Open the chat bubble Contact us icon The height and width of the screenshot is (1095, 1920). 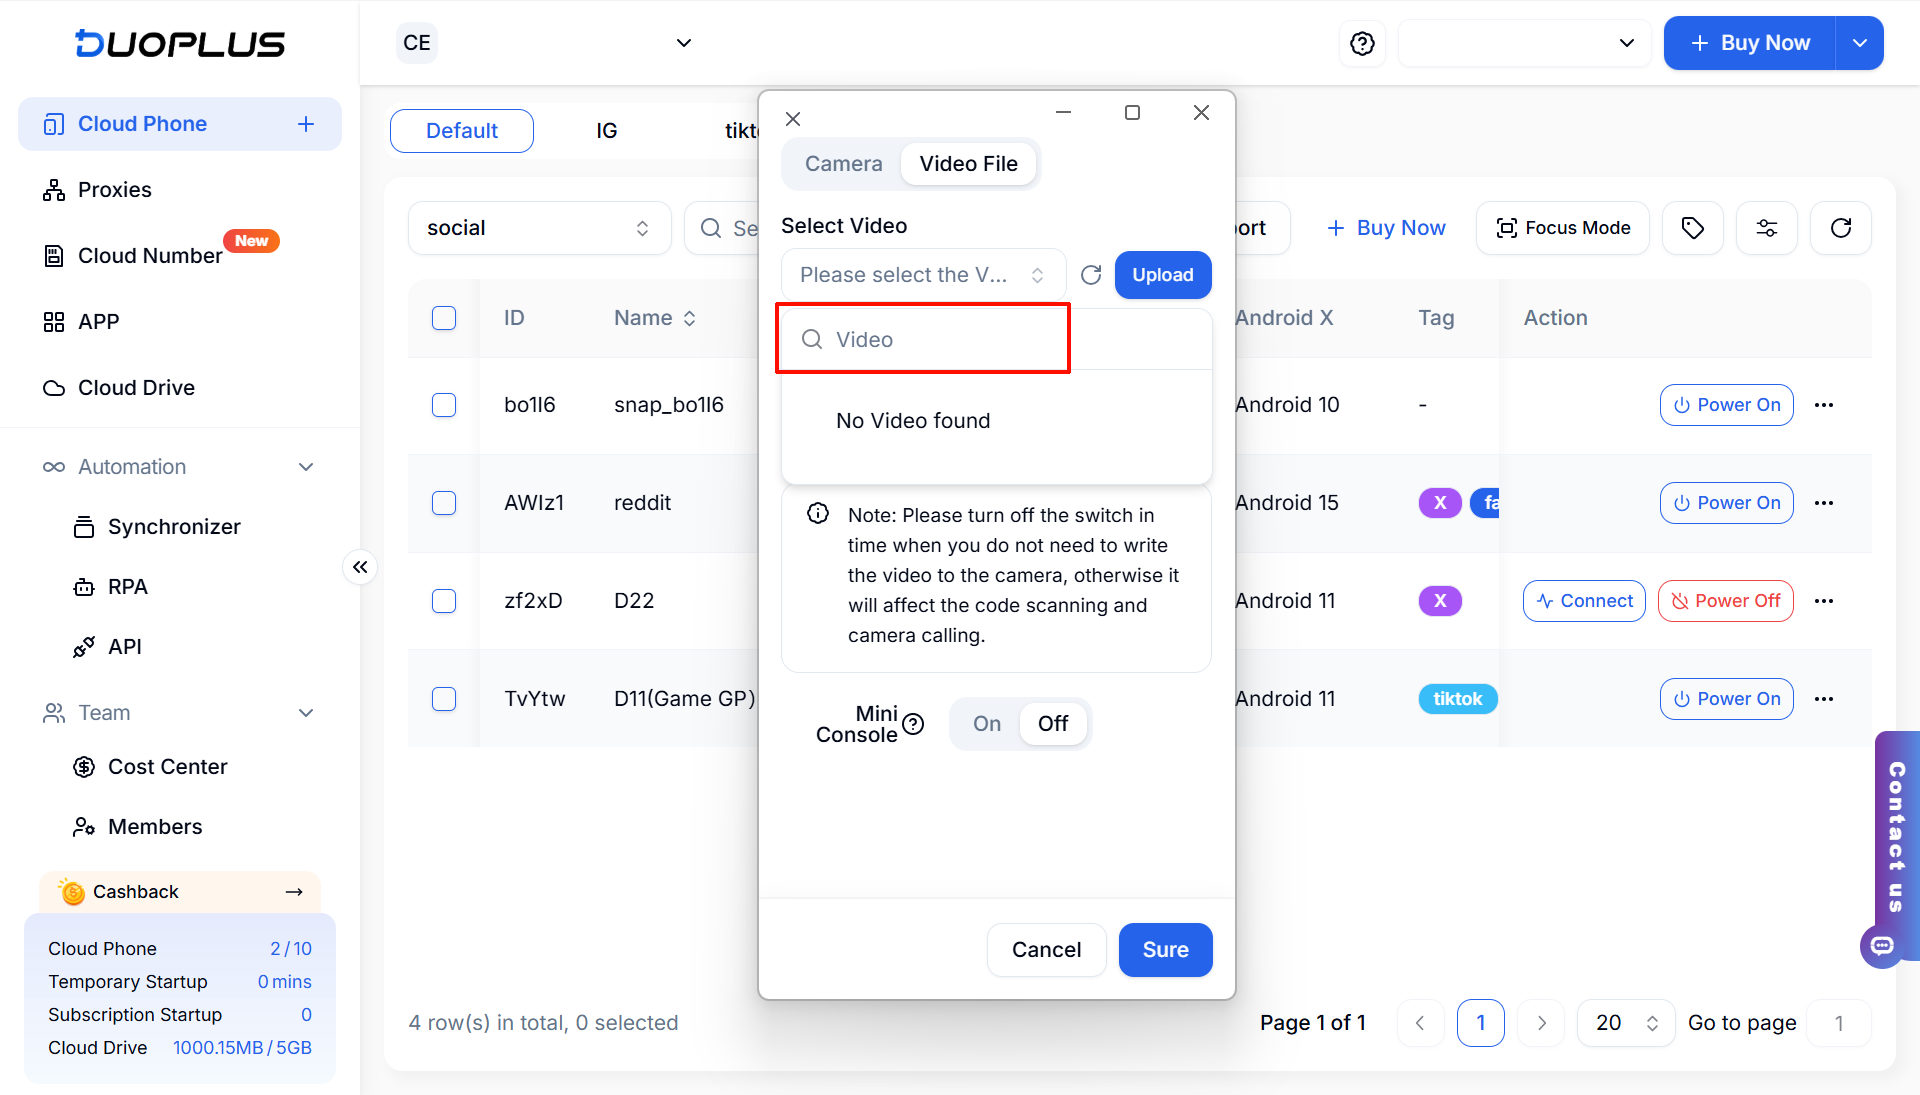coord(1882,945)
